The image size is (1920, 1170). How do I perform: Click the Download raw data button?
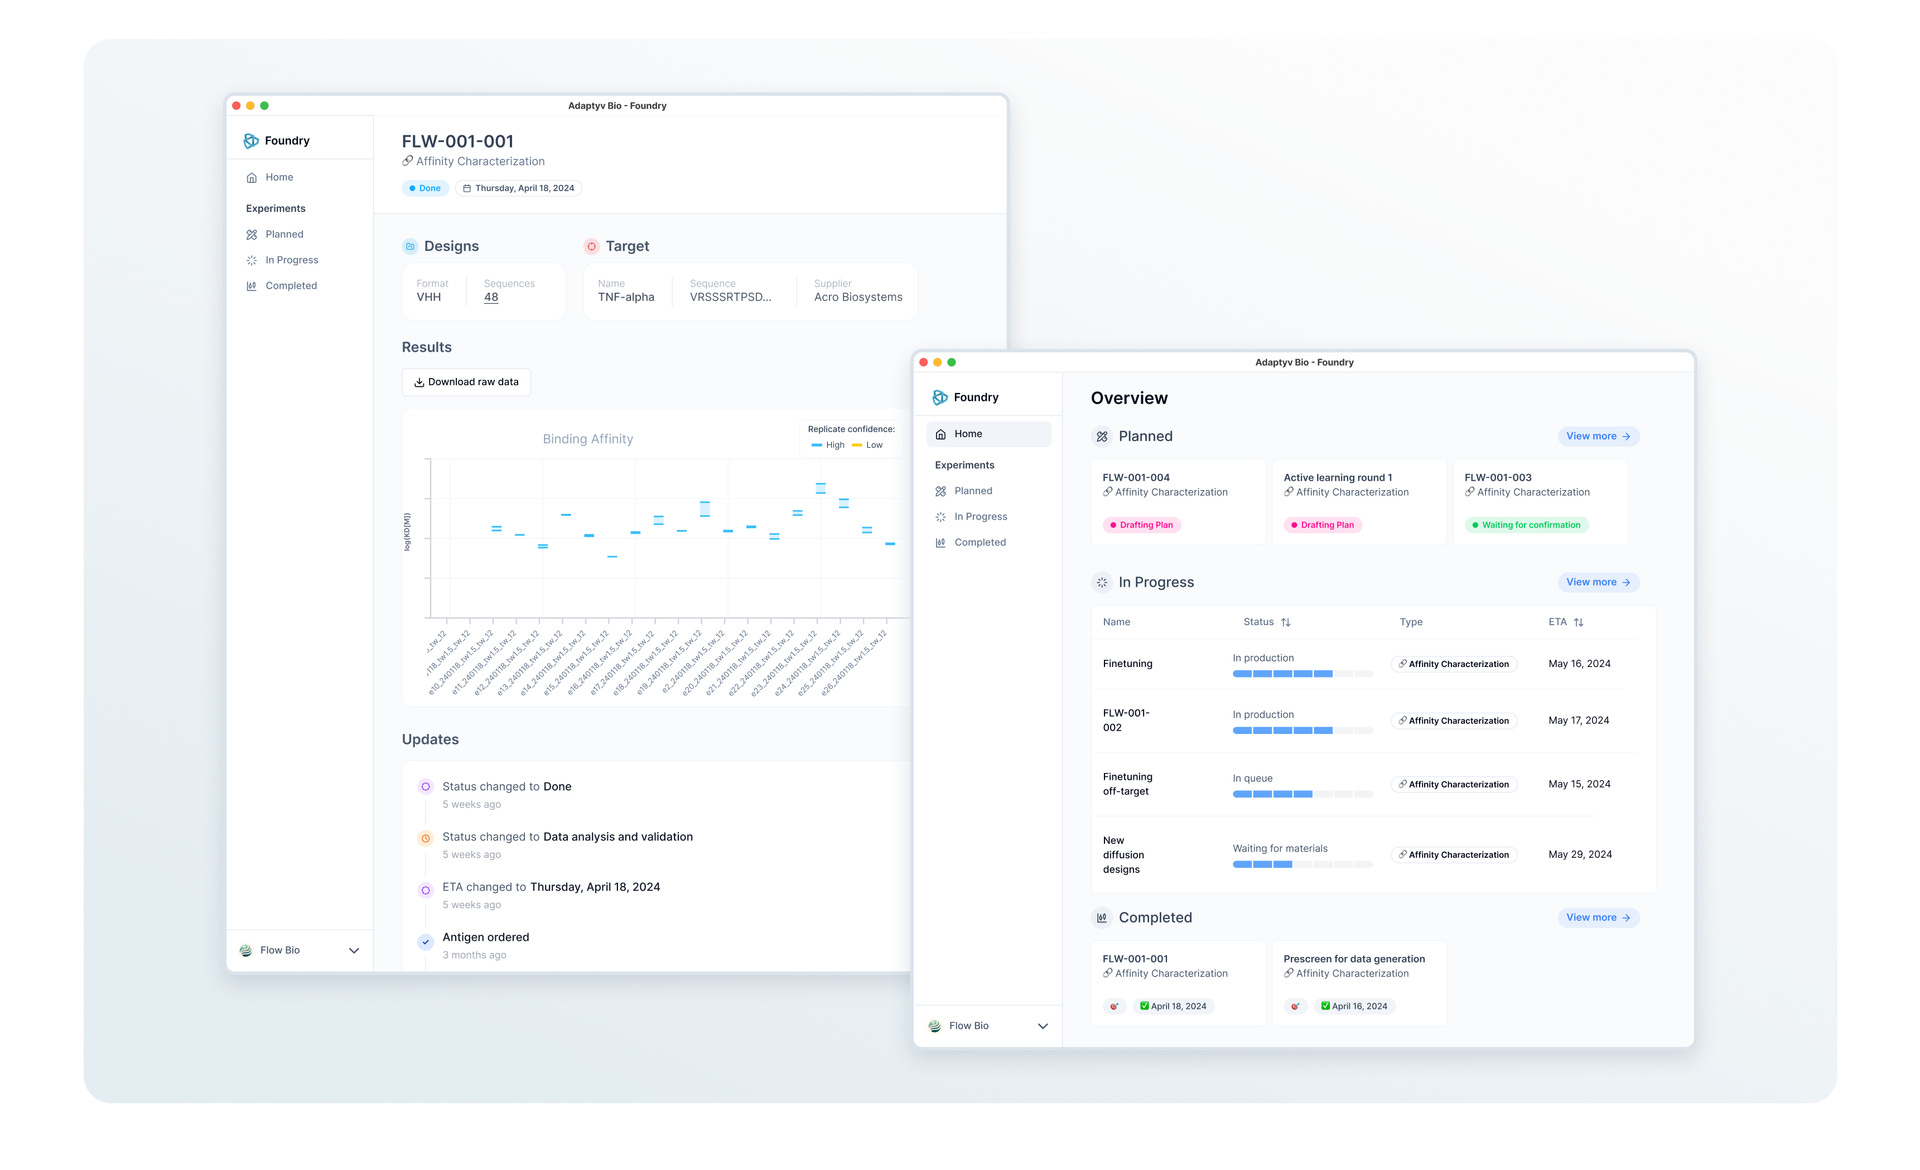(466, 381)
